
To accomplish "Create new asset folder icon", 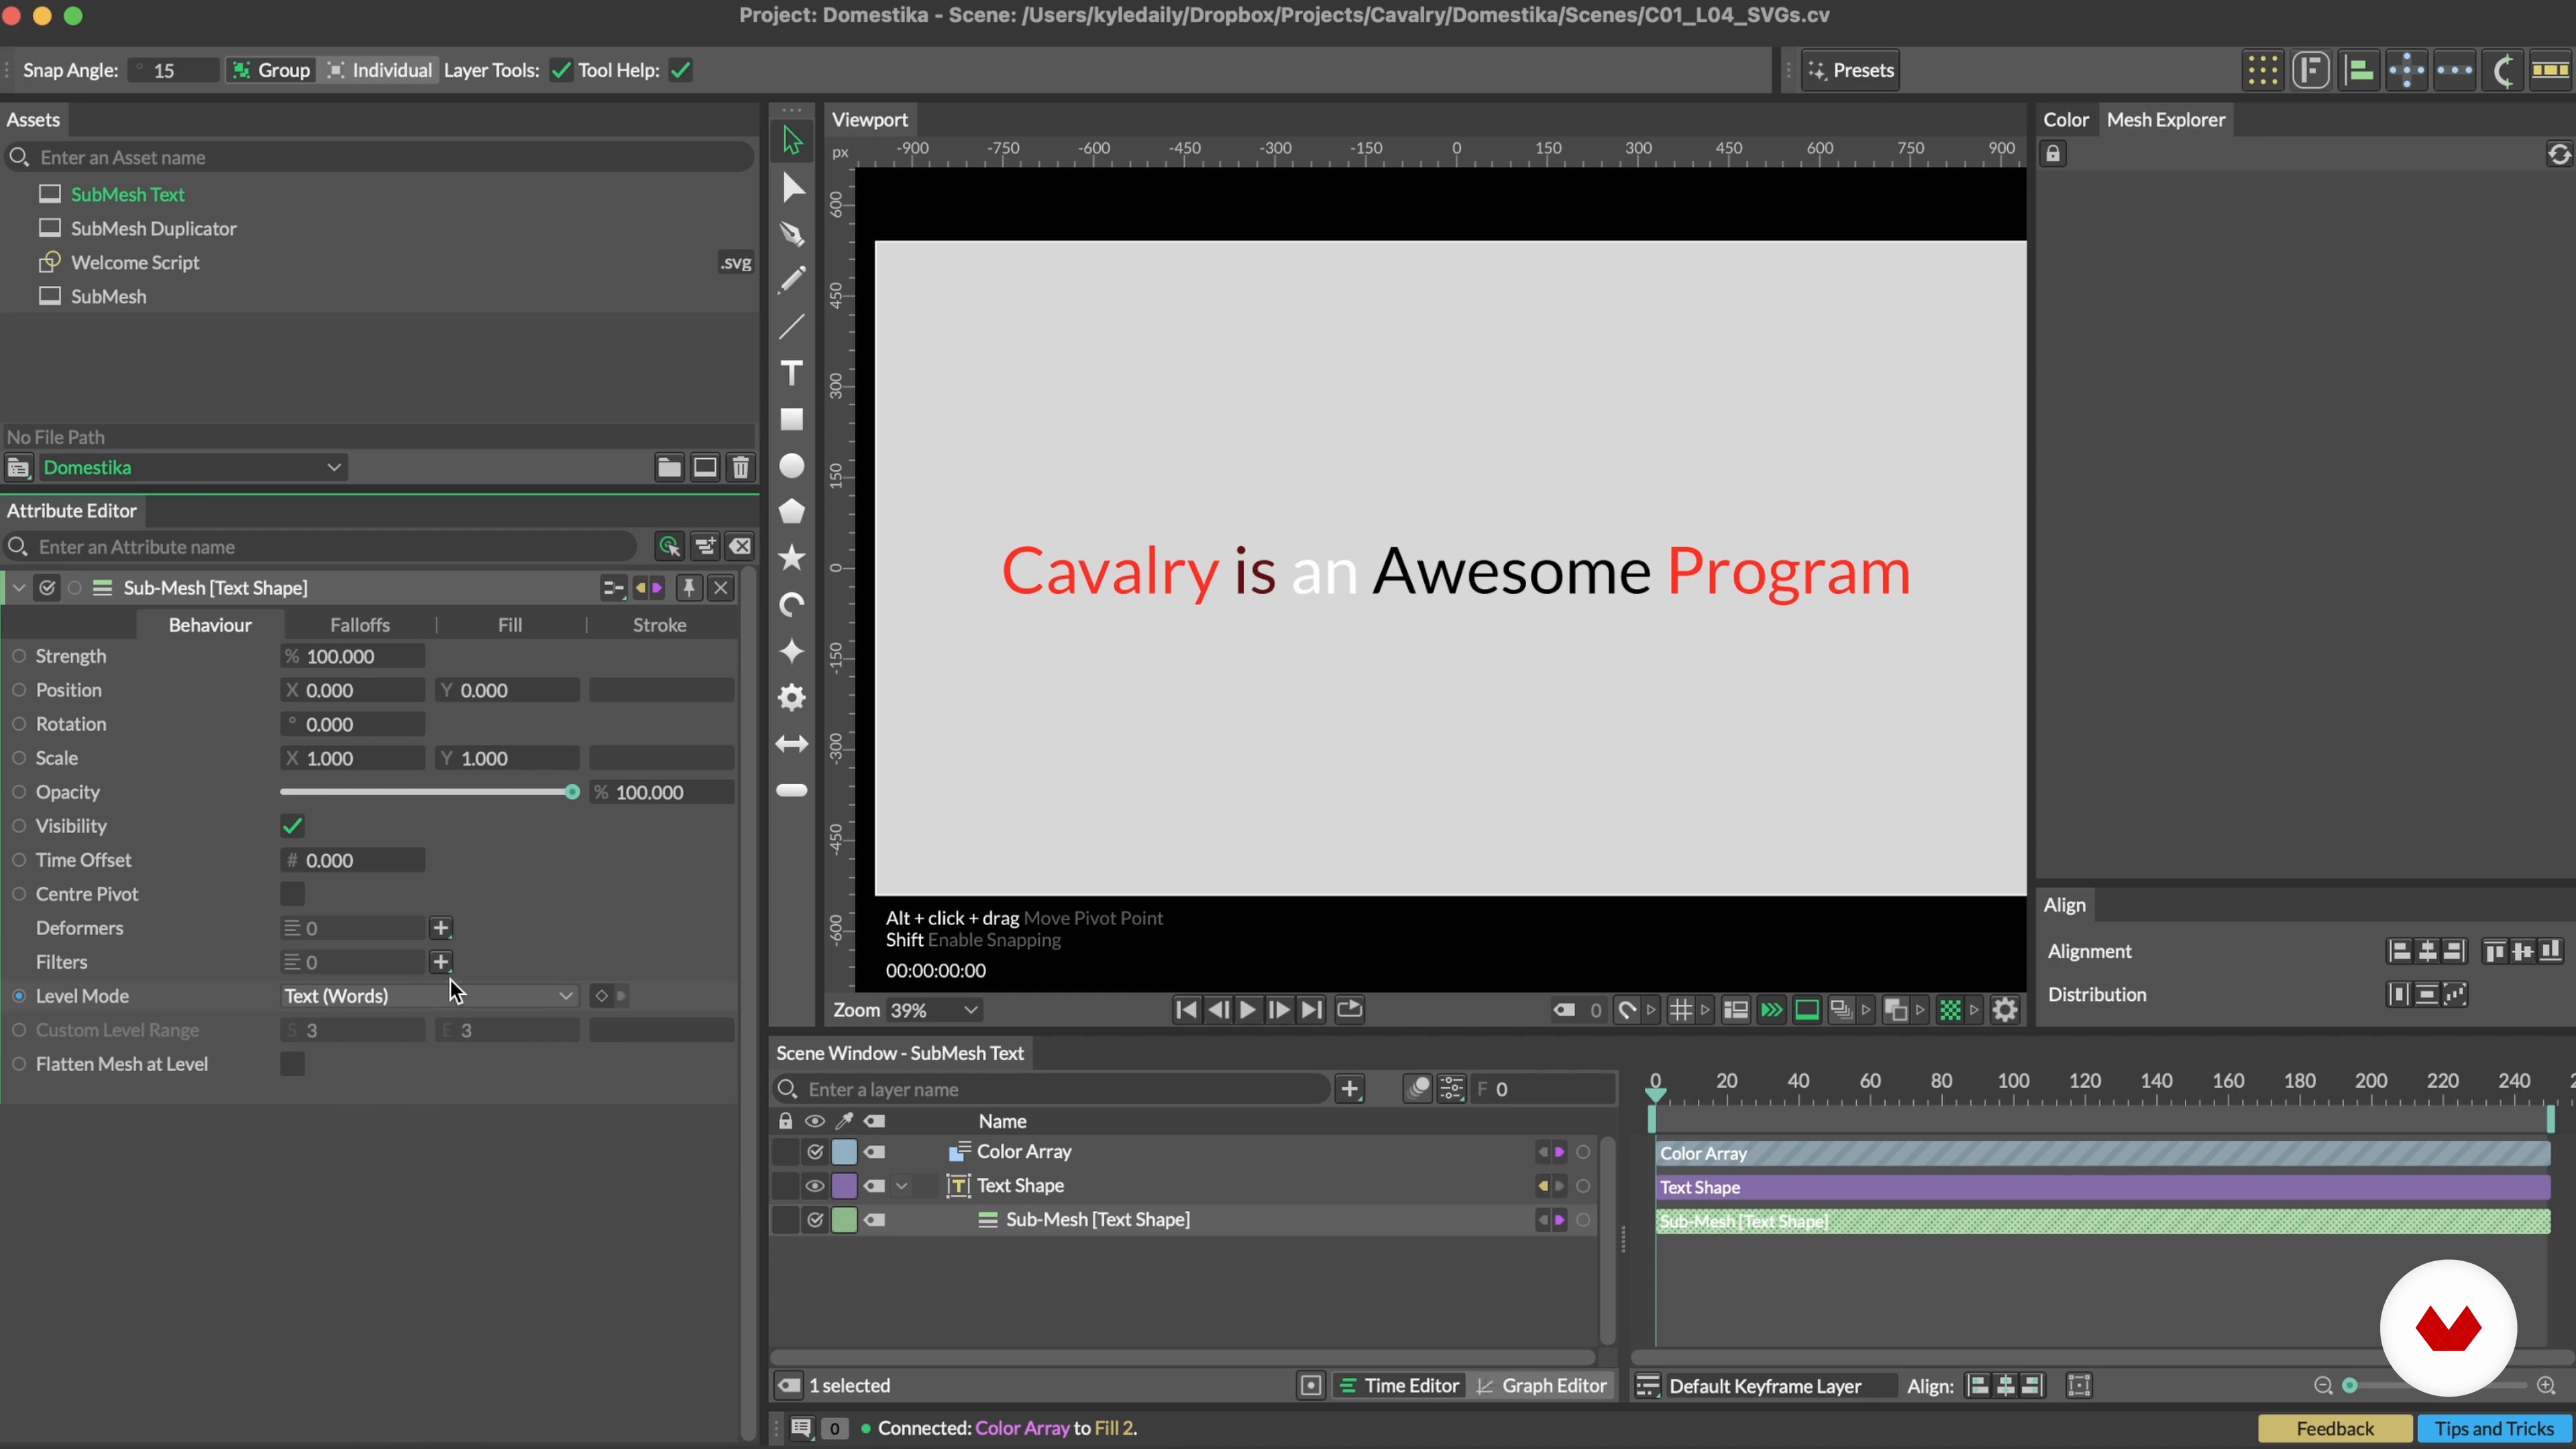I will pos(669,467).
